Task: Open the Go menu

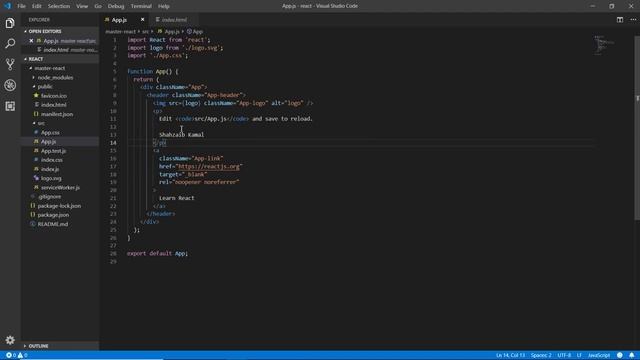Action: [98, 6]
